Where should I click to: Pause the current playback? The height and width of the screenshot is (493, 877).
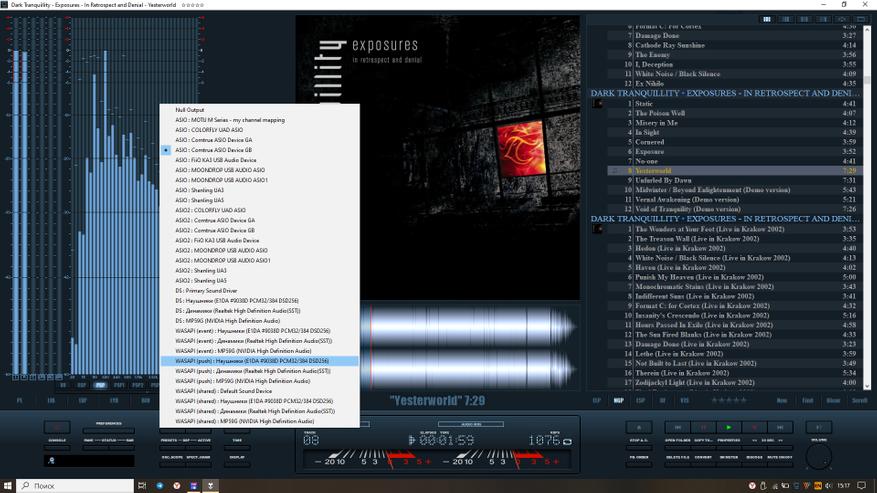click(702, 427)
